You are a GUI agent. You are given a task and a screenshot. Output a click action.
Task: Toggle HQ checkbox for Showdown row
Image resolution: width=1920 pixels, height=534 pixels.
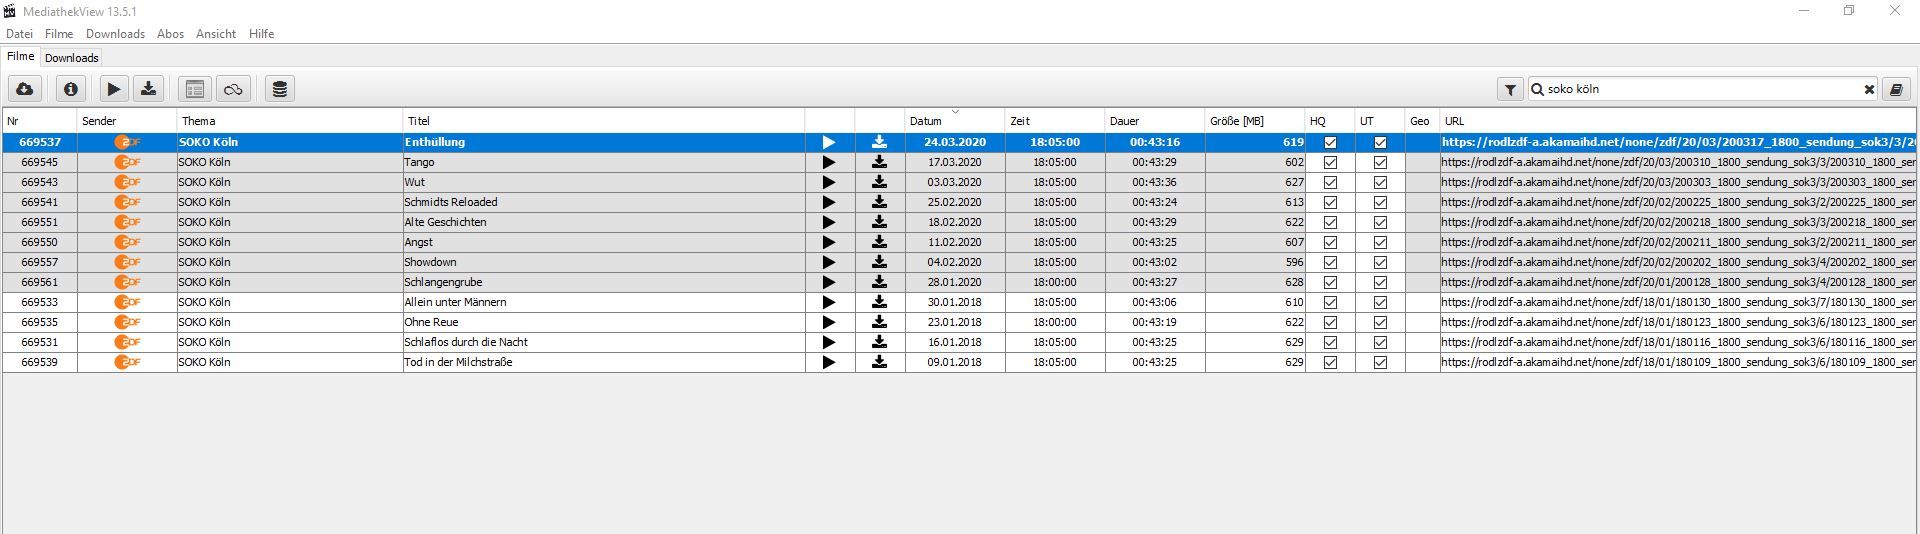(1330, 262)
